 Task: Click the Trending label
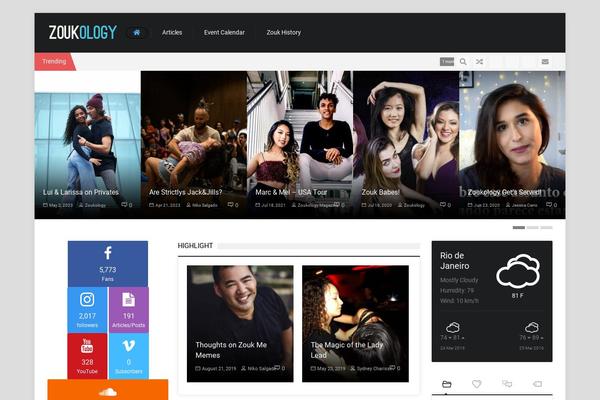(x=54, y=62)
